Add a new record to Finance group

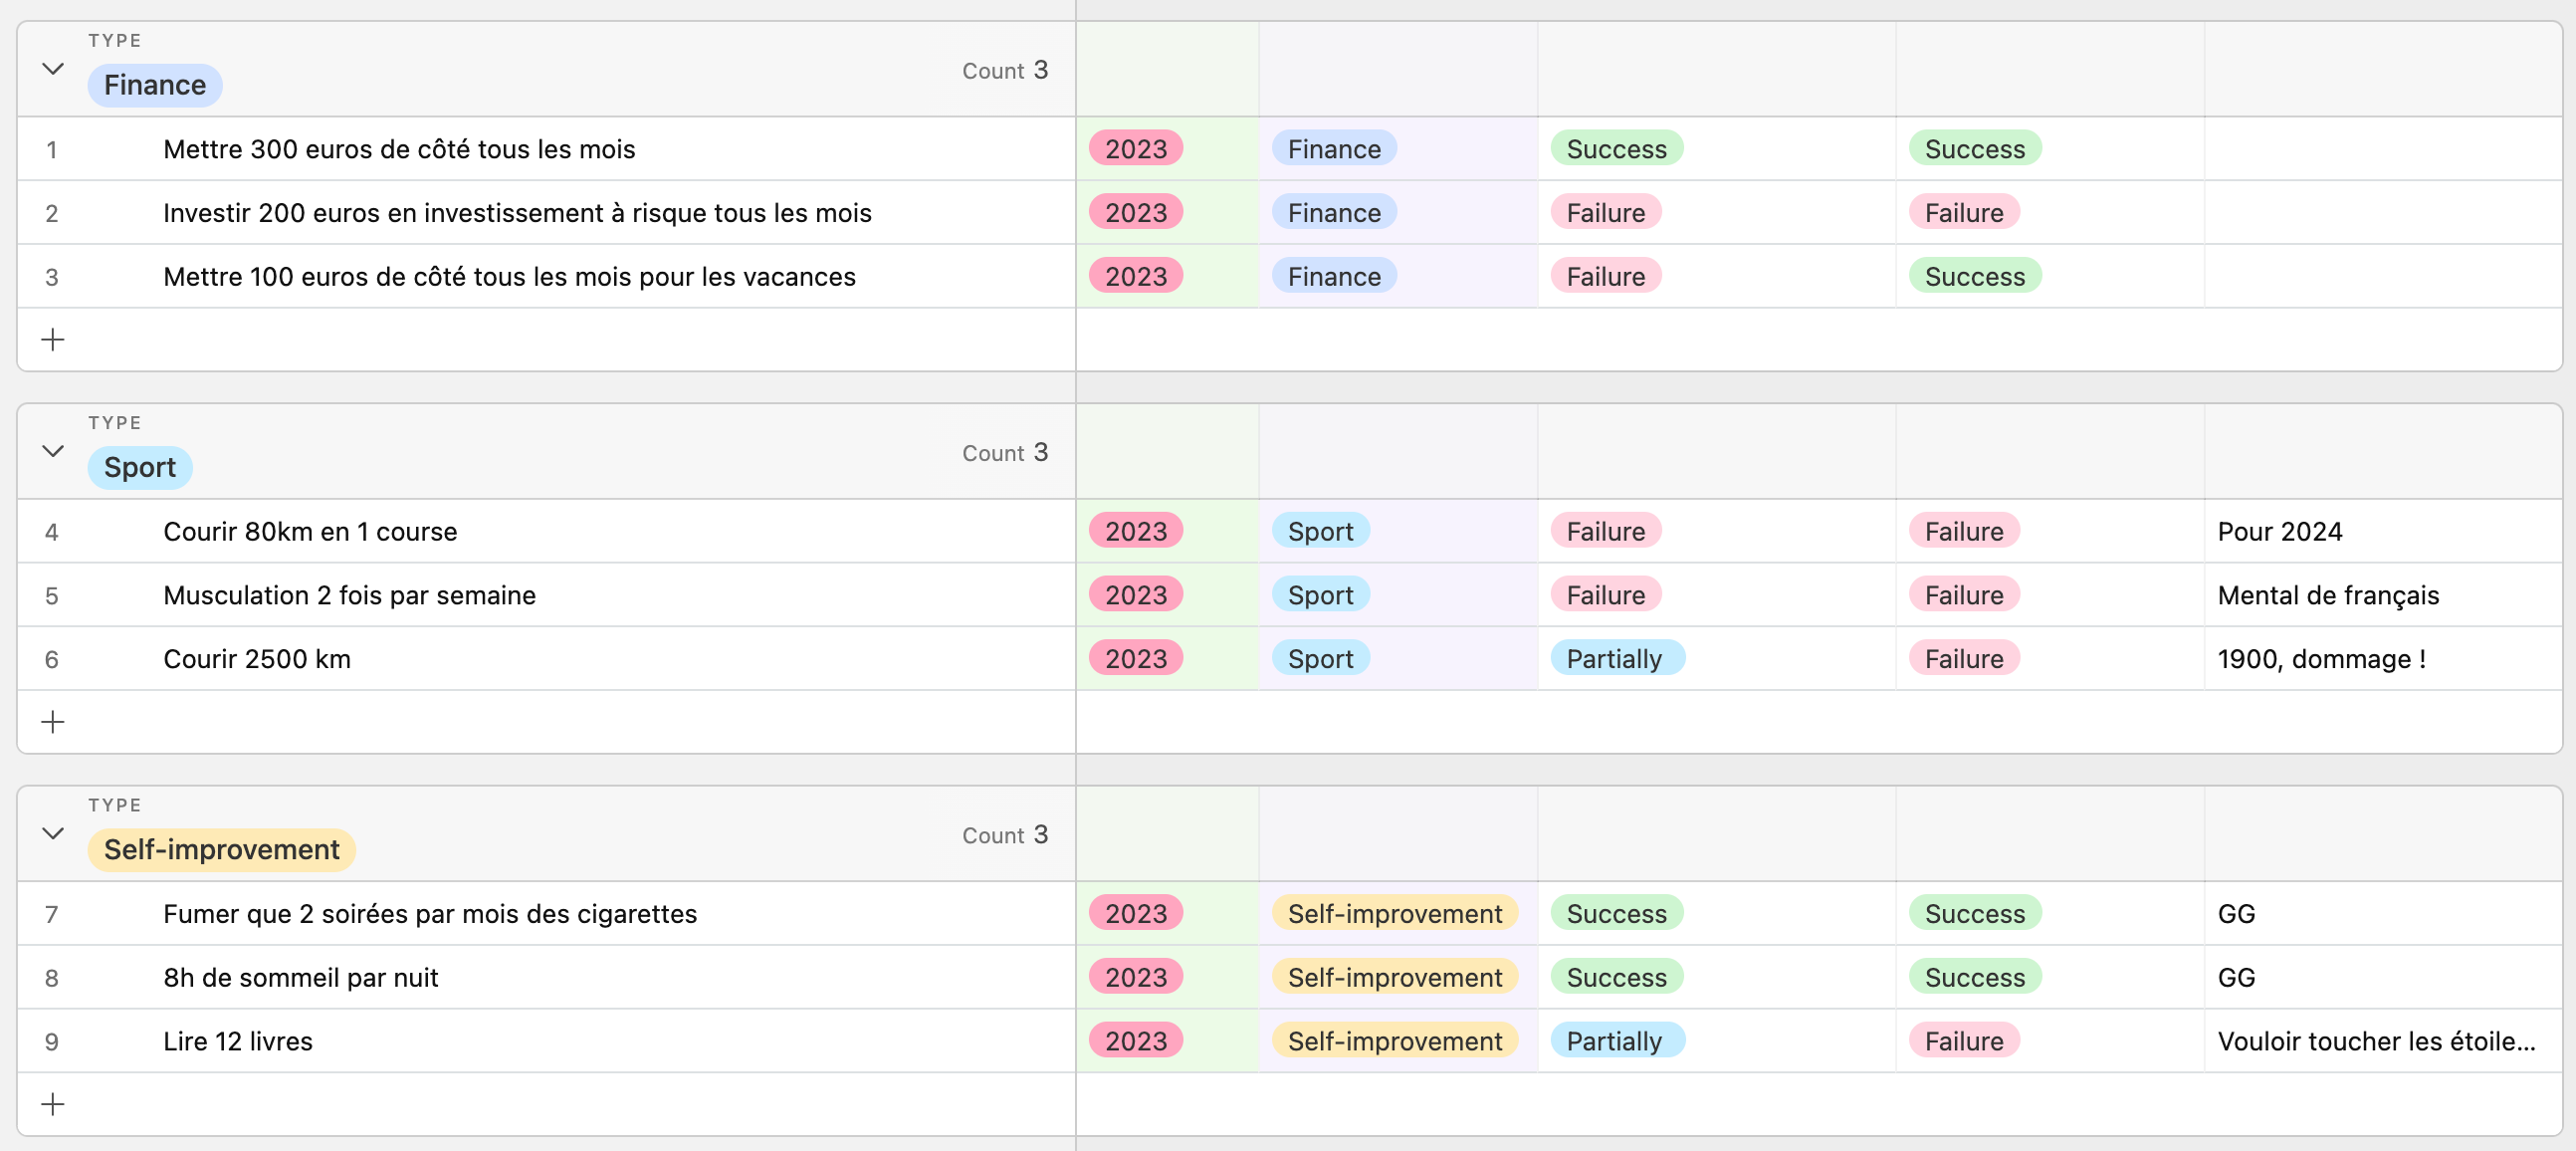point(53,340)
